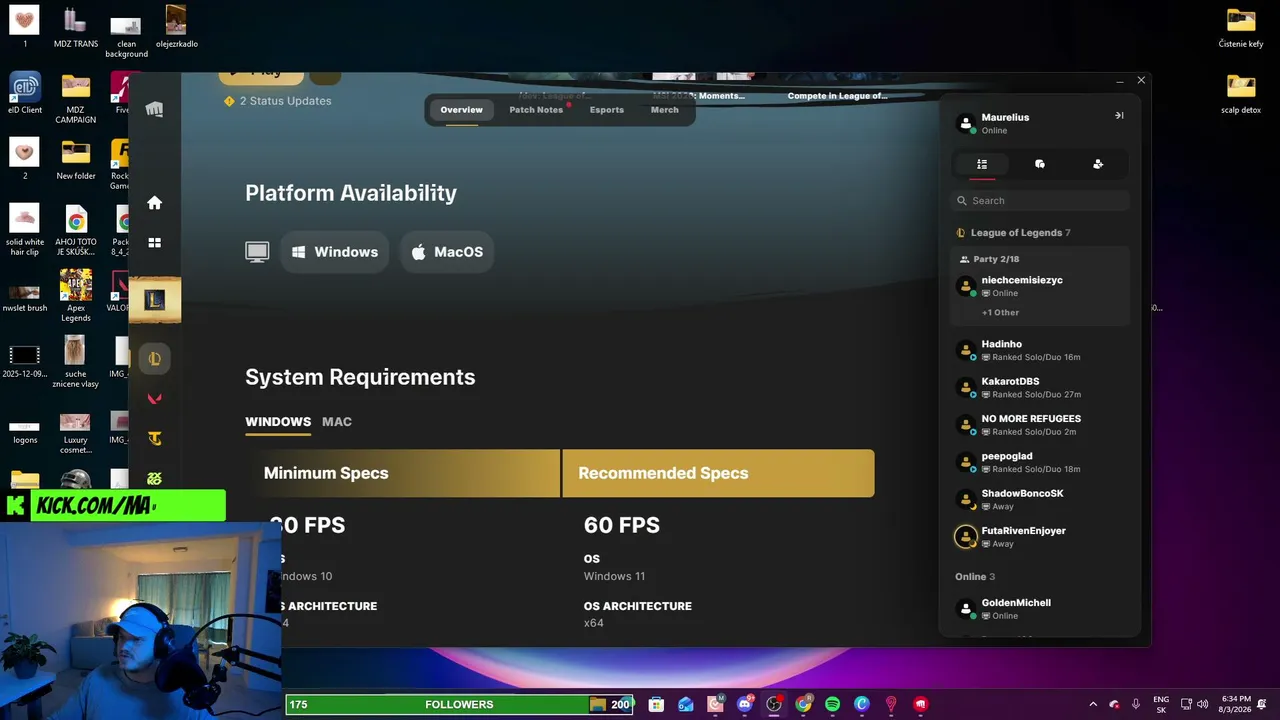Select the 2XKO icon in the sidebar

pos(154,478)
